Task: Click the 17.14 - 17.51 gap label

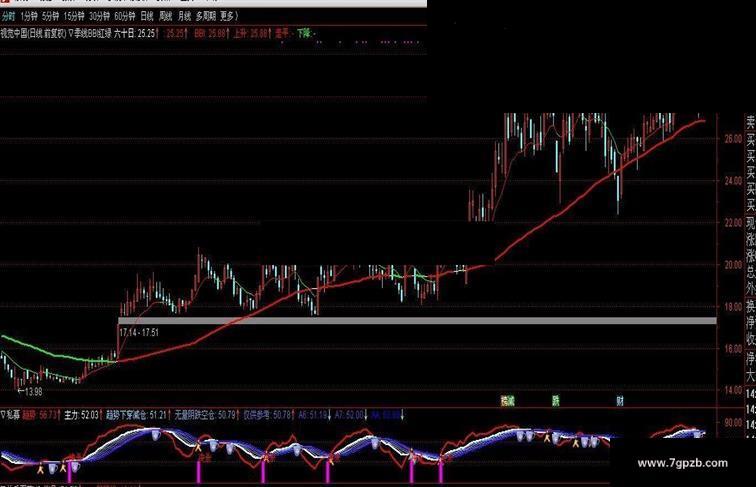Action: pos(139,332)
